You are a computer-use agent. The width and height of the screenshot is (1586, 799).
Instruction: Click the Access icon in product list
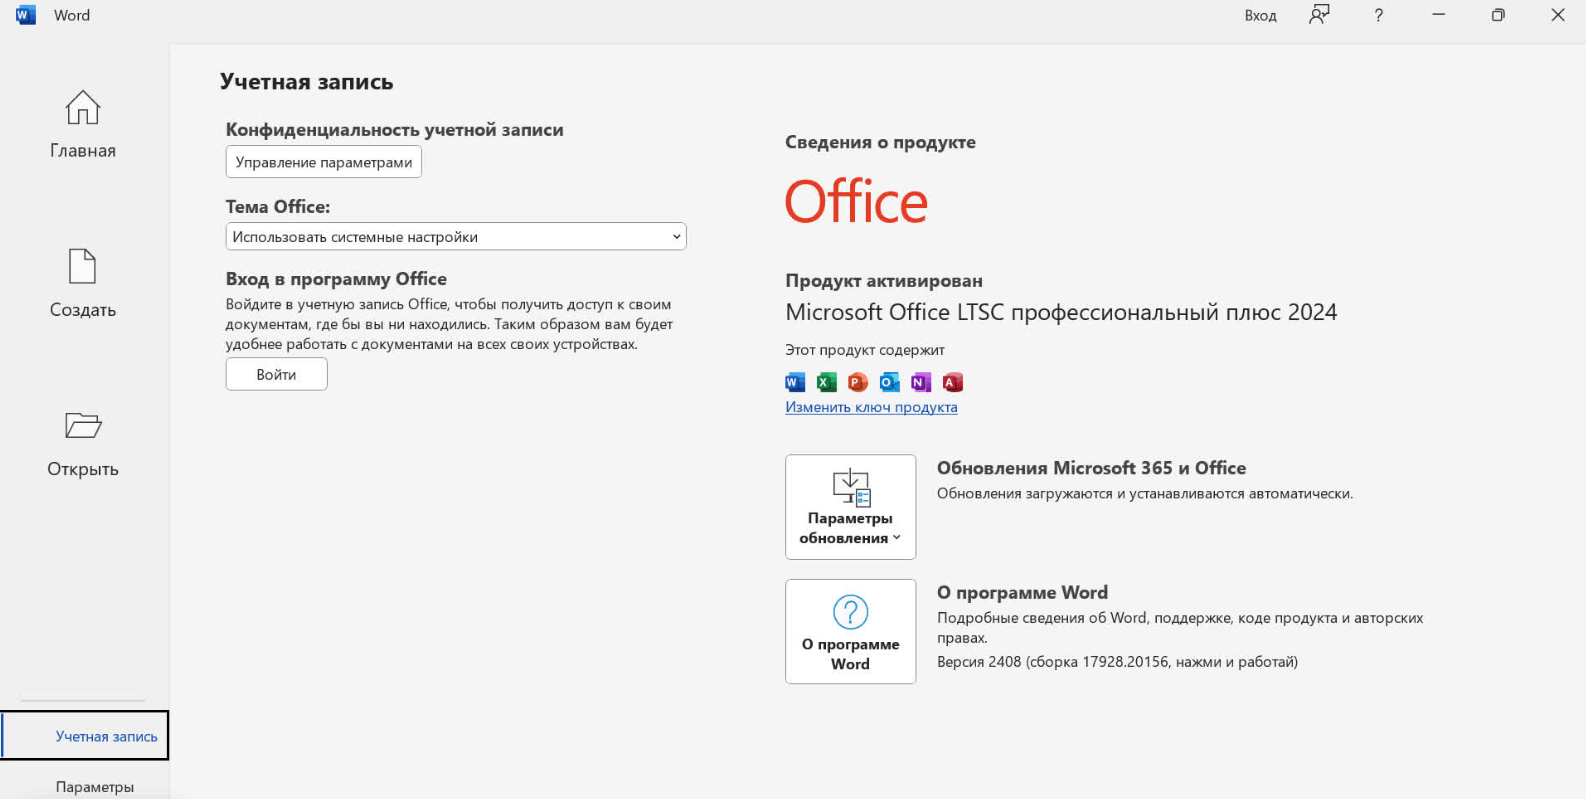pyautogui.click(x=953, y=382)
